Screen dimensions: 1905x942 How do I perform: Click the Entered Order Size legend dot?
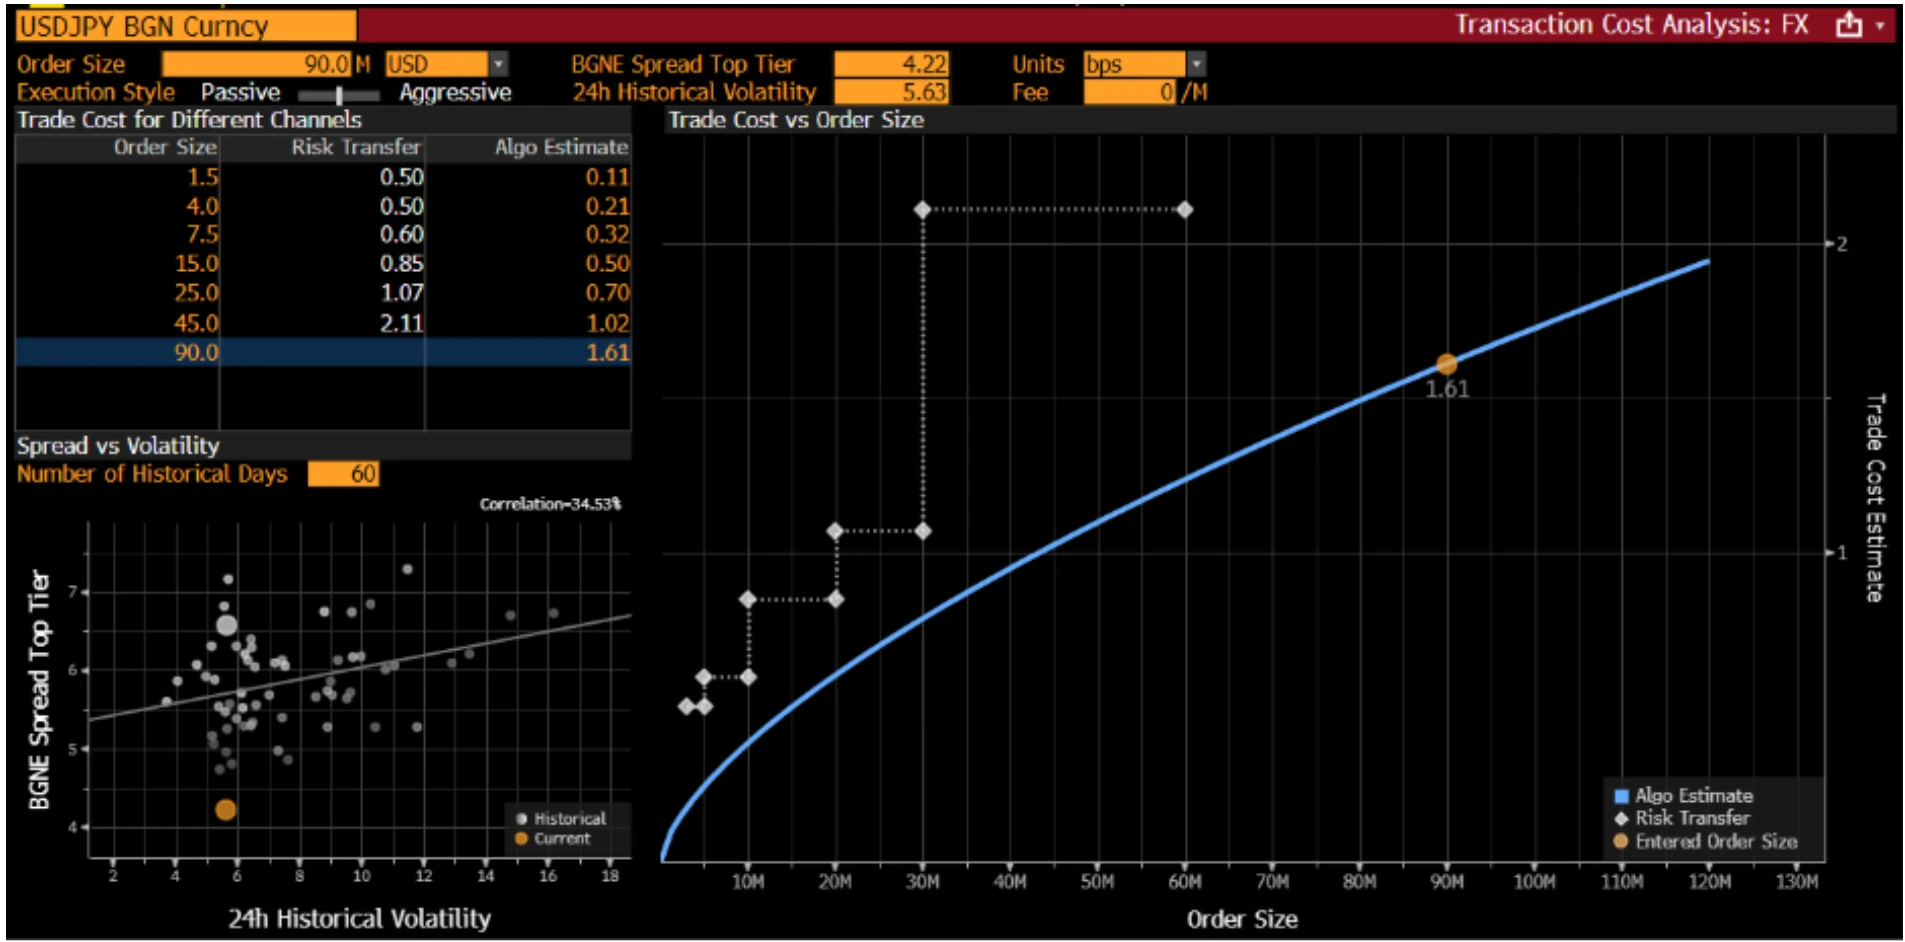(x=1621, y=841)
